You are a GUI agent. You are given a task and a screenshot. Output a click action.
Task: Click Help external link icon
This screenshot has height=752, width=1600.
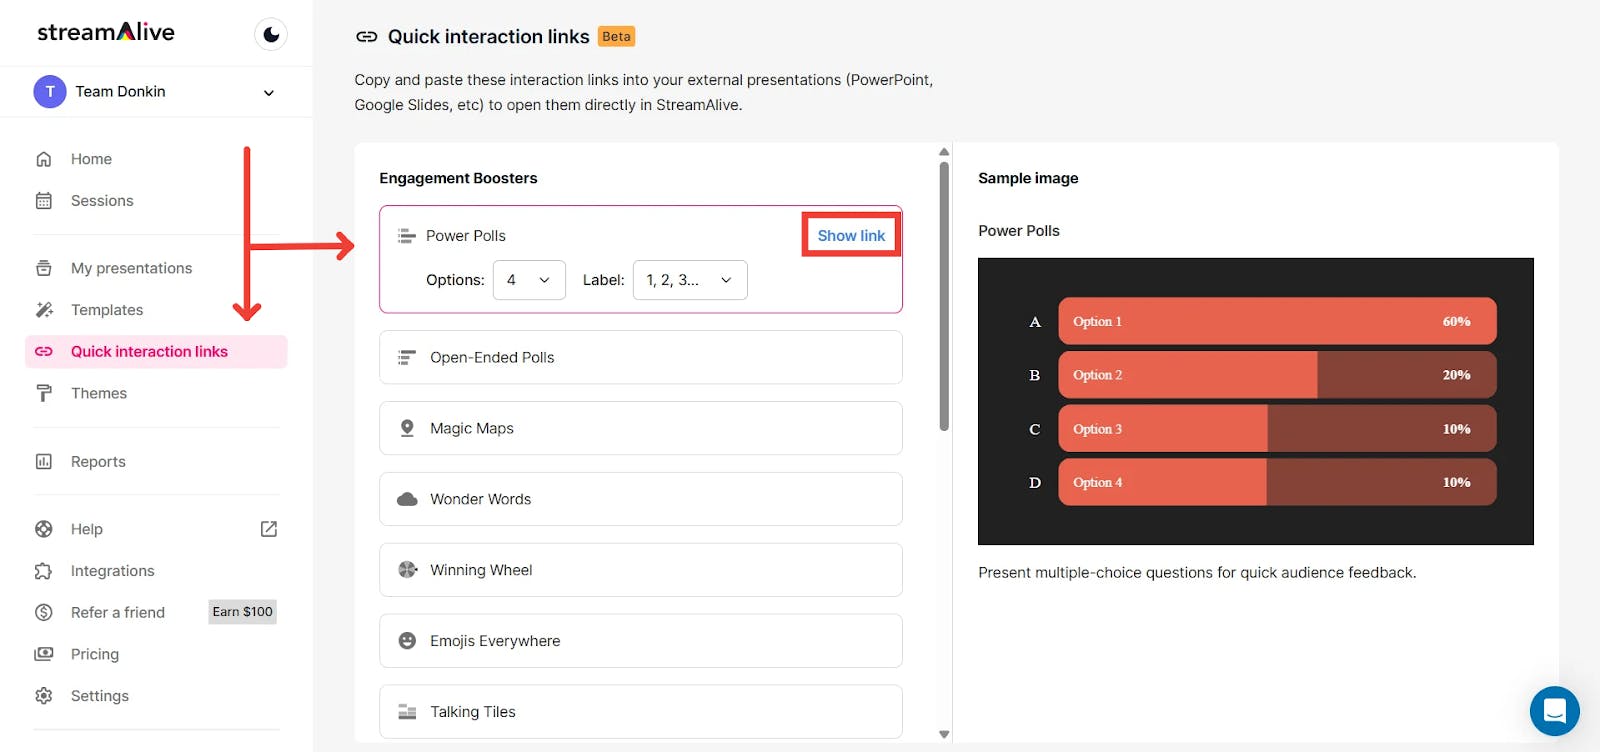tap(269, 529)
